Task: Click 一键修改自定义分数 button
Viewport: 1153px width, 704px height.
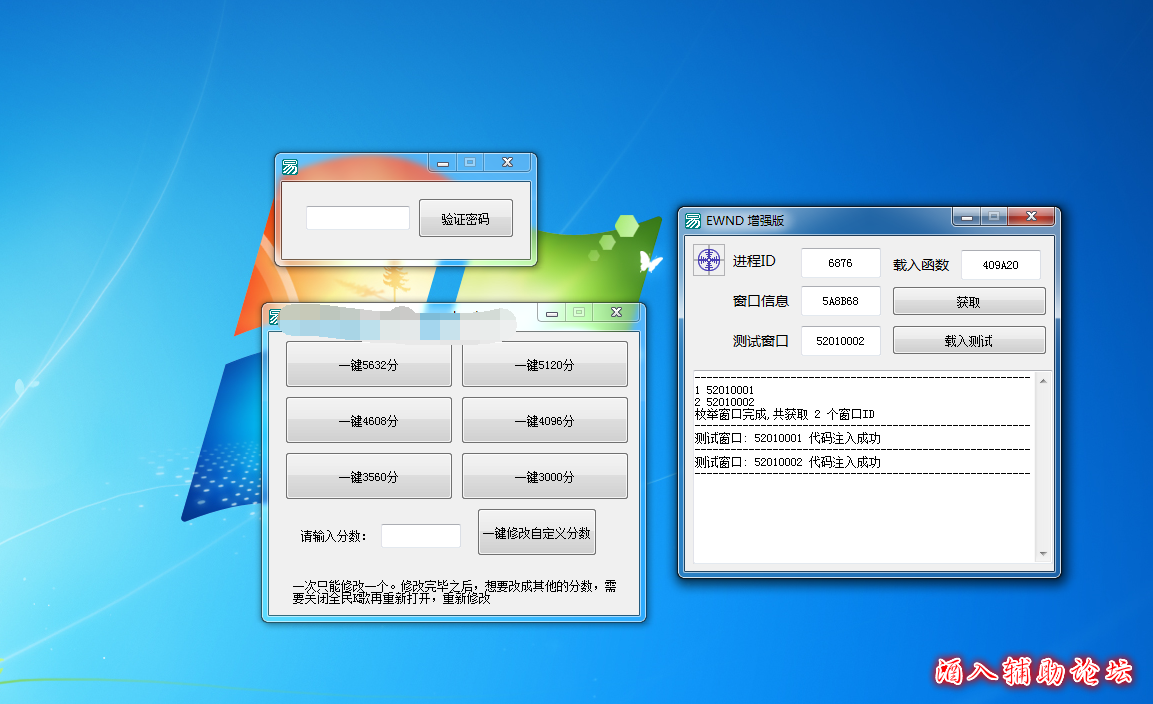Action: pyautogui.click(x=537, y=533)
